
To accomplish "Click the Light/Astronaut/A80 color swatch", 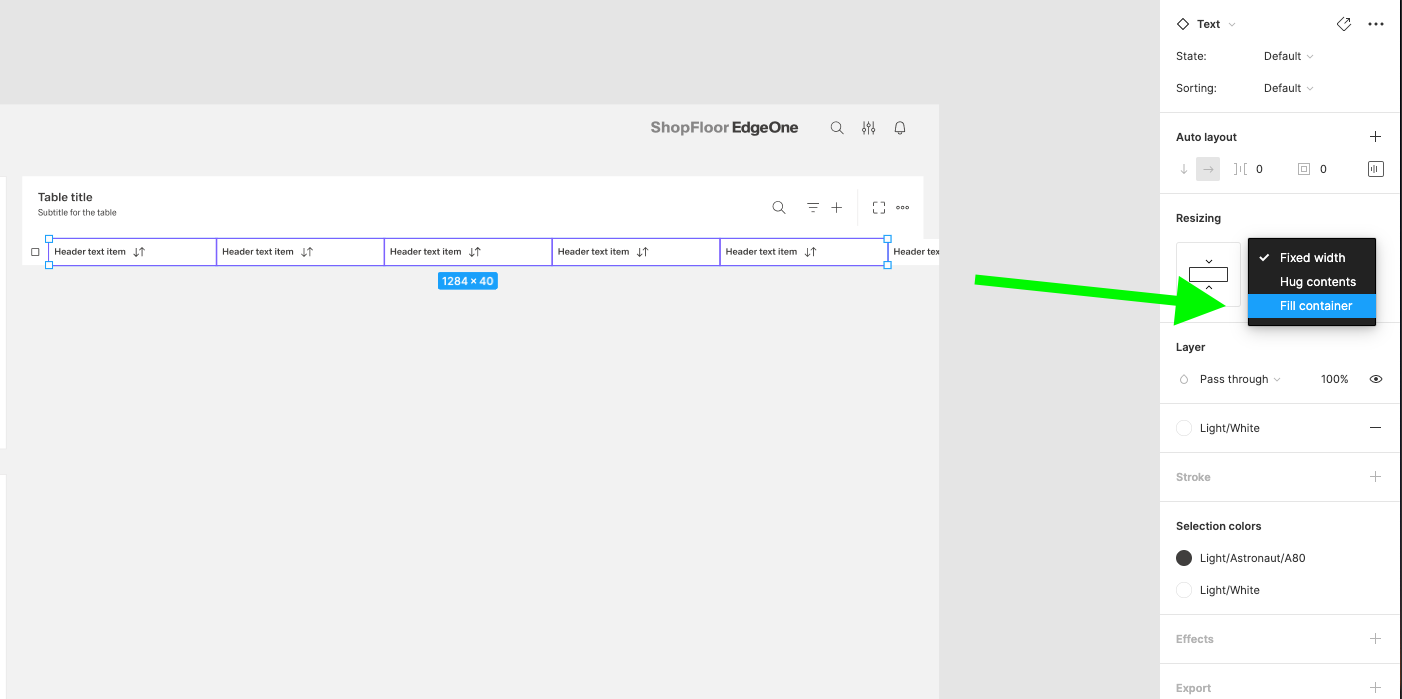I will 1184,558.
